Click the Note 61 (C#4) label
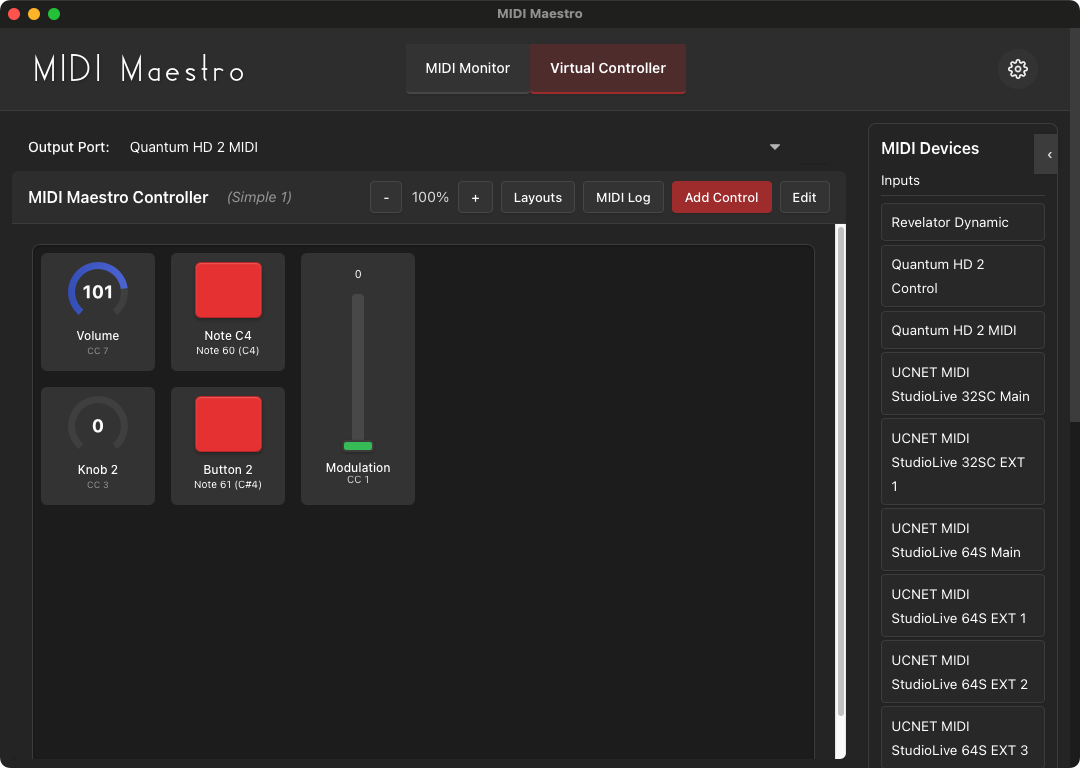This screenshot has width=1080, height=768. (x=228, y=485)
